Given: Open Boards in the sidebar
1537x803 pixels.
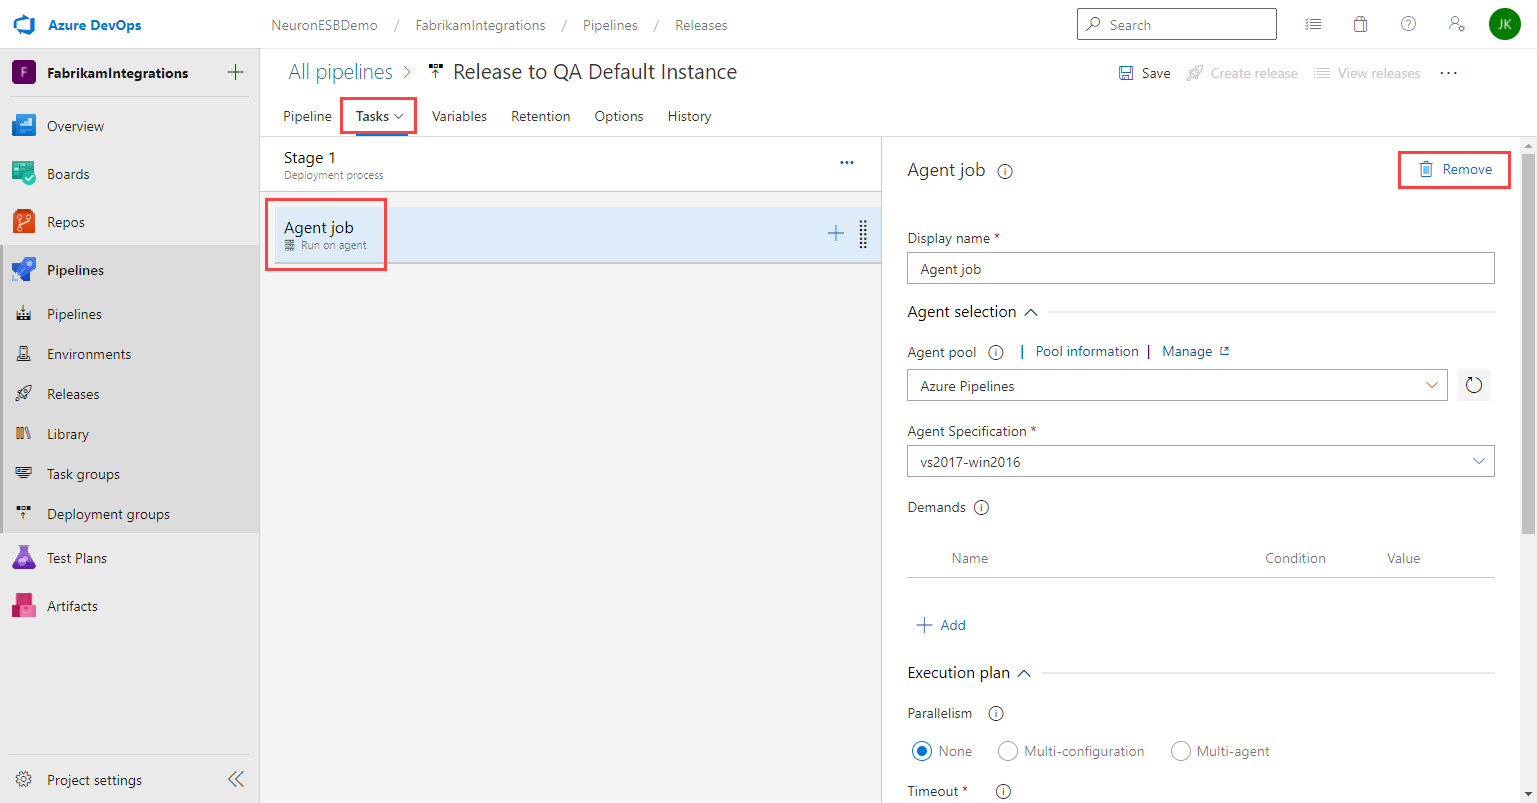Looking at the screenshot, I should [68, 174].
